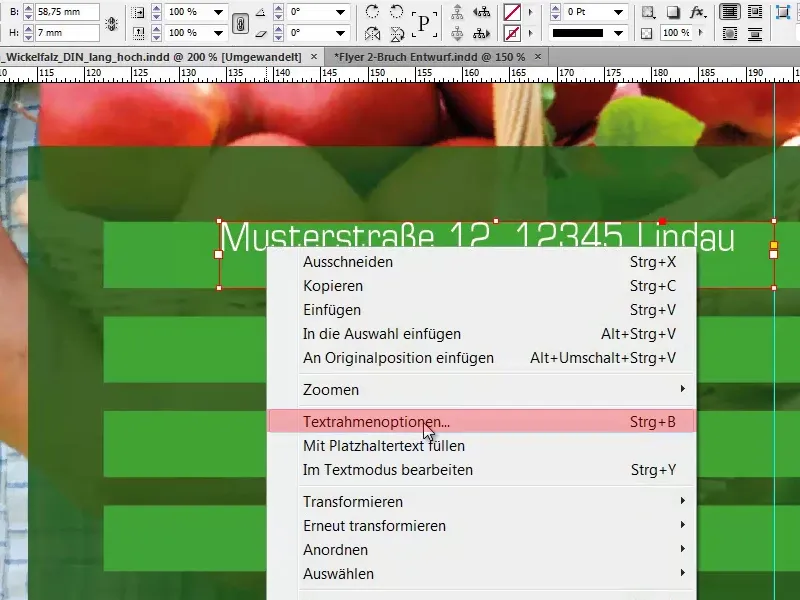
Task: Open the Erneut transformieren submenu
Action: coord(482,526)
